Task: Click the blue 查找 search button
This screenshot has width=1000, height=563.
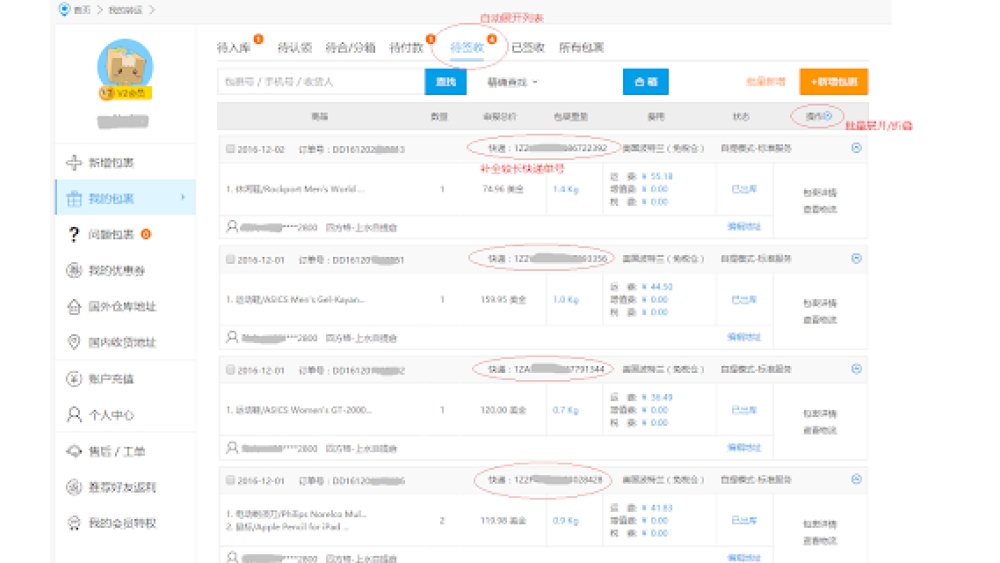Action: 446,82
